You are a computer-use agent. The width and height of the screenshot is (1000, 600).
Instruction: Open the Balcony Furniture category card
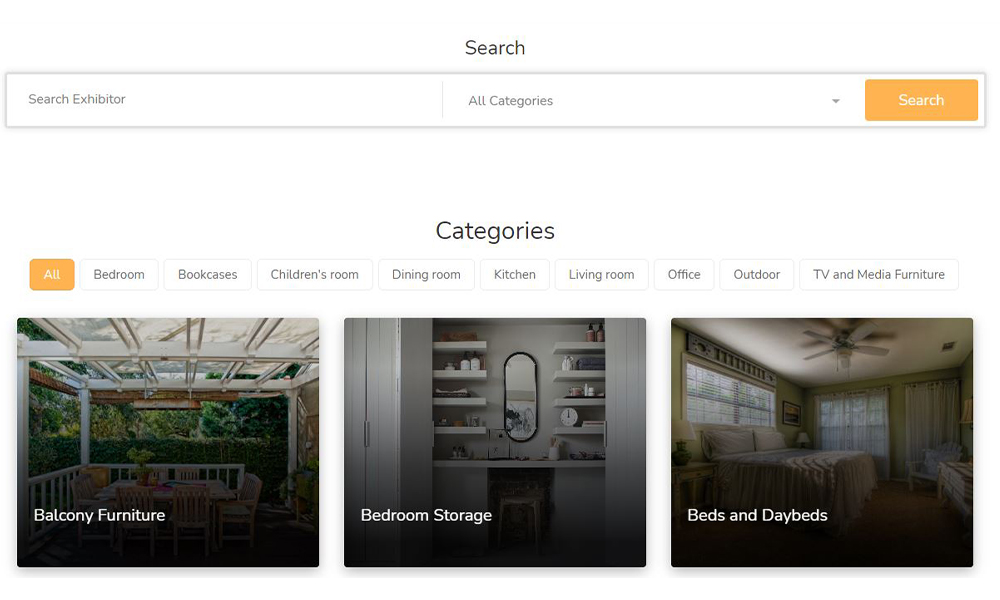[x=168, y=420]
